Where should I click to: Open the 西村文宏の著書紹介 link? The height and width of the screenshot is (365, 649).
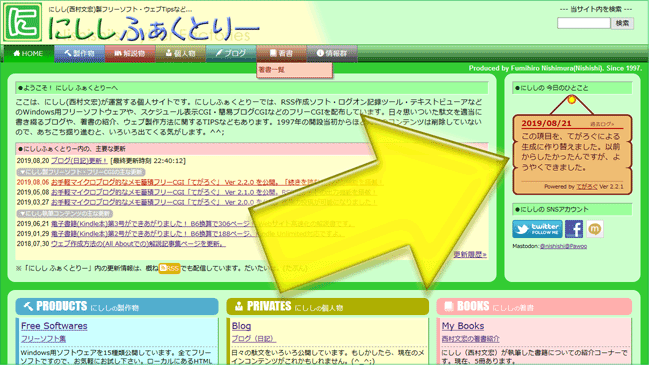click(x=471, y=339)
